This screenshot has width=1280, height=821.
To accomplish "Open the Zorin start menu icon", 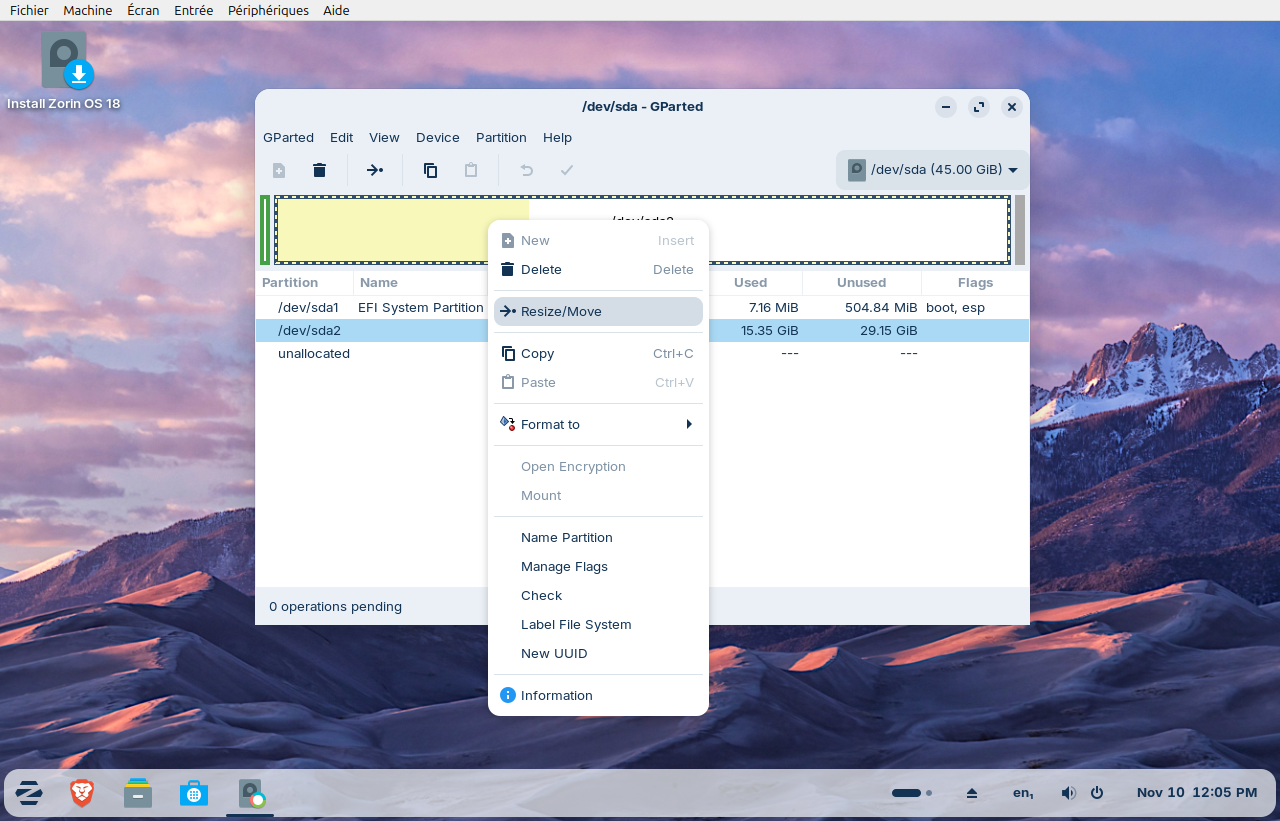I will tap(29, 794).
